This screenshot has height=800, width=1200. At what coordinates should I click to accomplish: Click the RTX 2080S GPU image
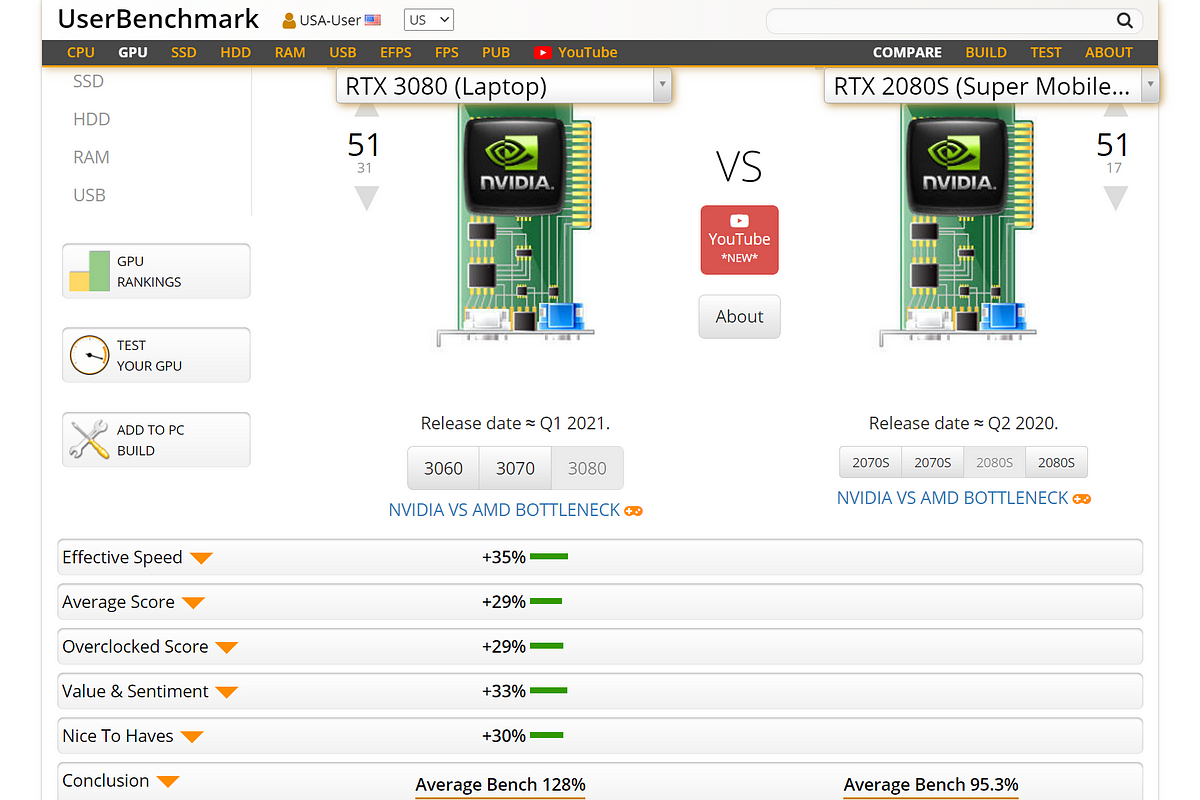957,225
